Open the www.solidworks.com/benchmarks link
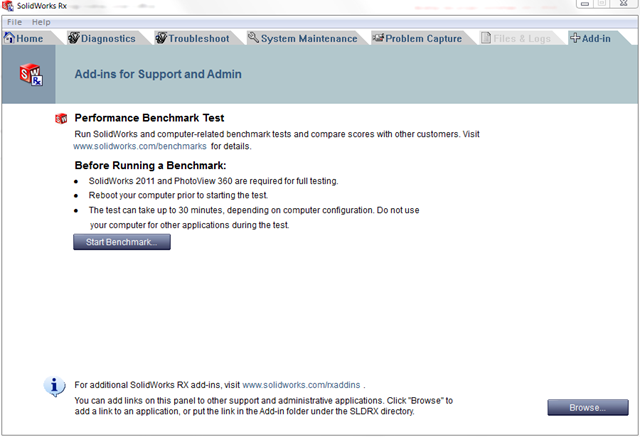Viewport: 640px width, 437px height. [x=140, y=146]
